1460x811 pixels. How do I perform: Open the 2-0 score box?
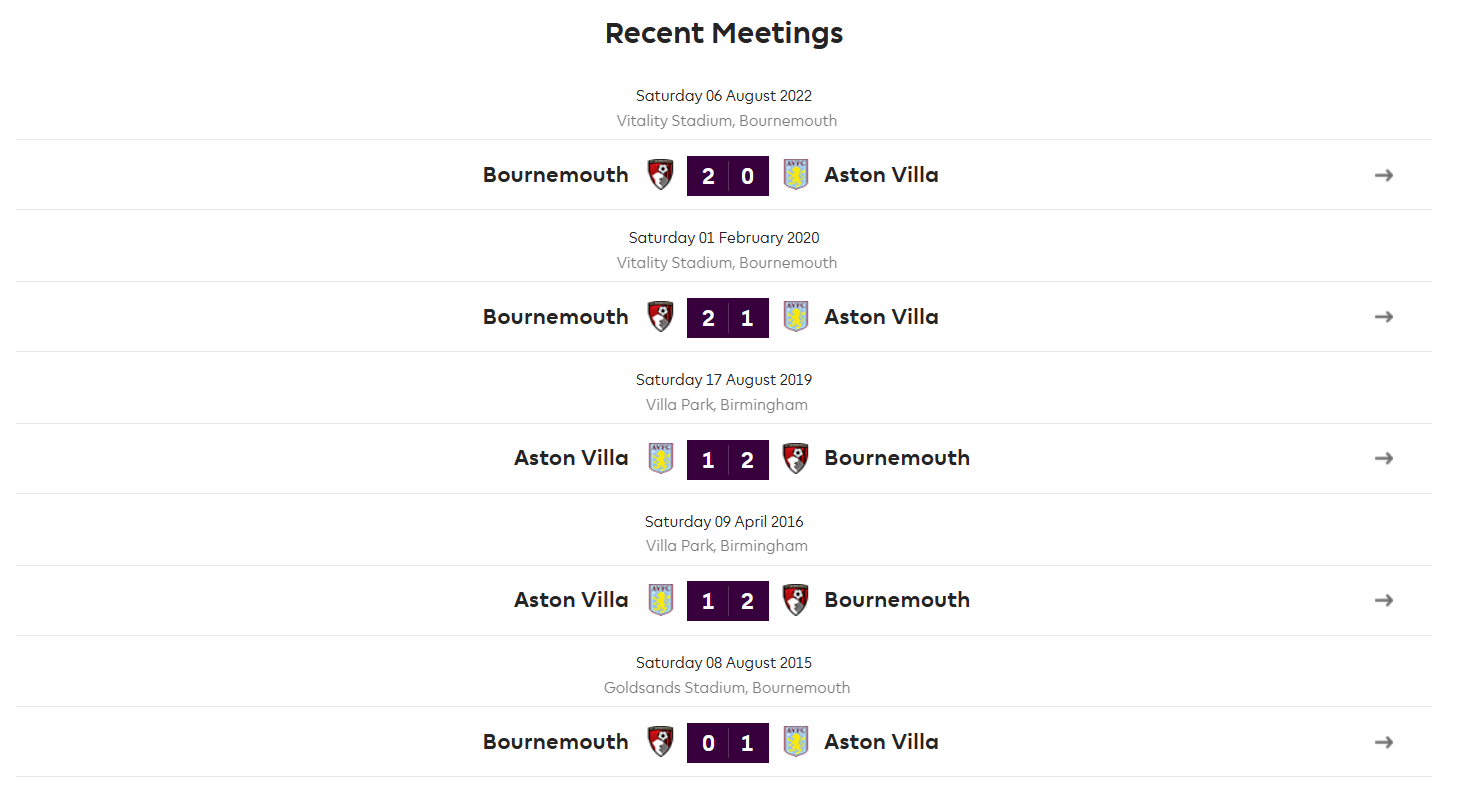pos(728,176)
